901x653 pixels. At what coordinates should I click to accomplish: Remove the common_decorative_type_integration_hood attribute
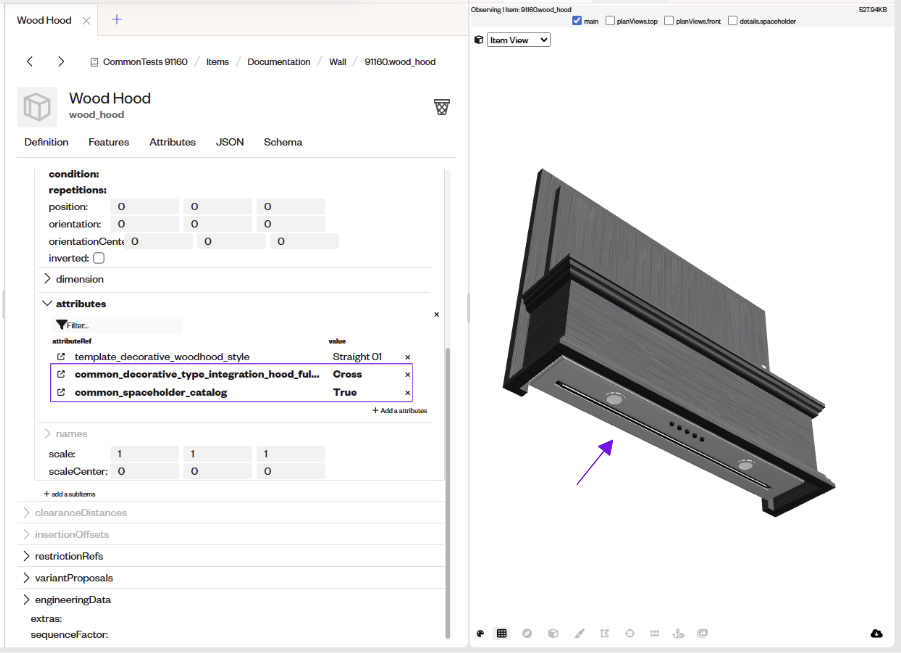click(x=408, y=375)
